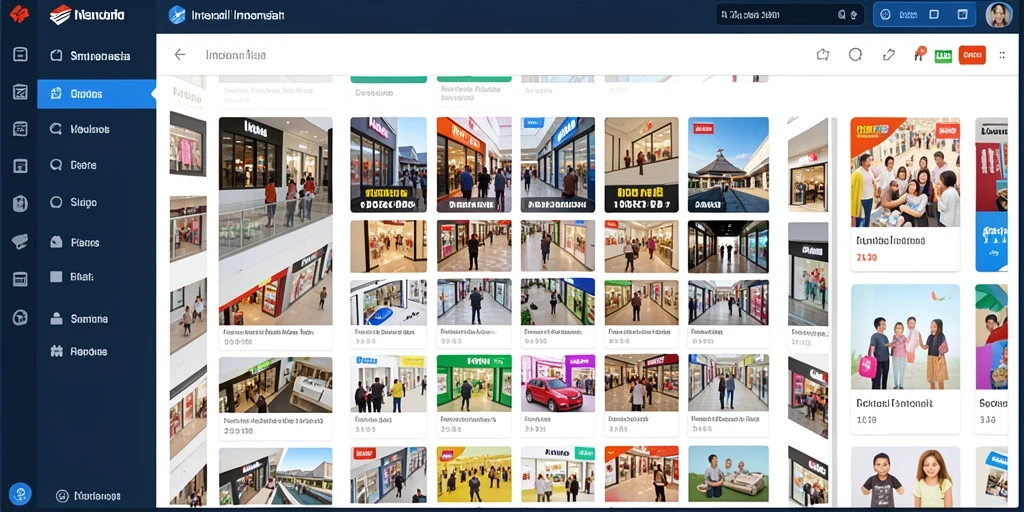Screen dimensions: 1024x512
Task: Go back using the left arrow
Action: (x=180, y=55)
